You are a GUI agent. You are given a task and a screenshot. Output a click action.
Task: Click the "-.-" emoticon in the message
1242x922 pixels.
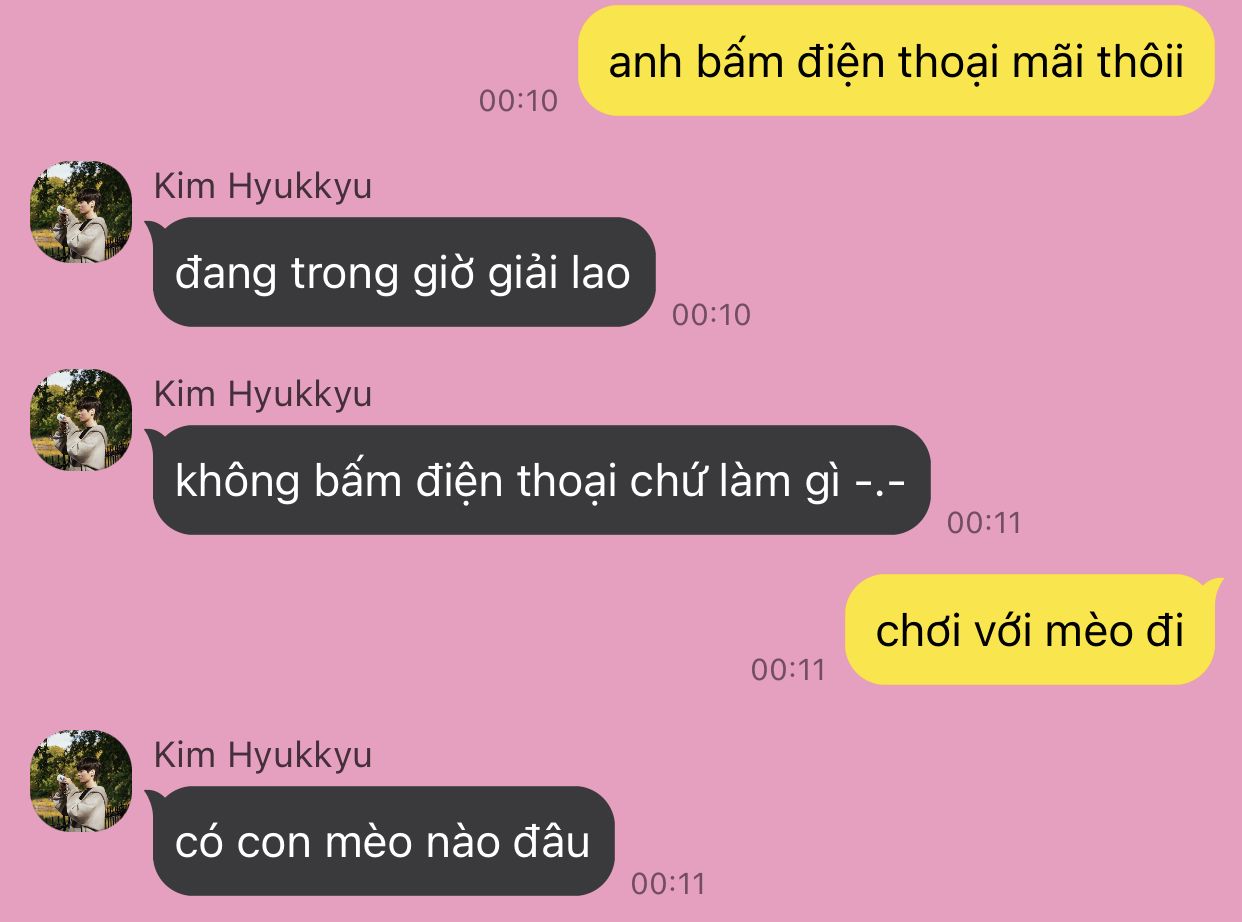point(881,483)
